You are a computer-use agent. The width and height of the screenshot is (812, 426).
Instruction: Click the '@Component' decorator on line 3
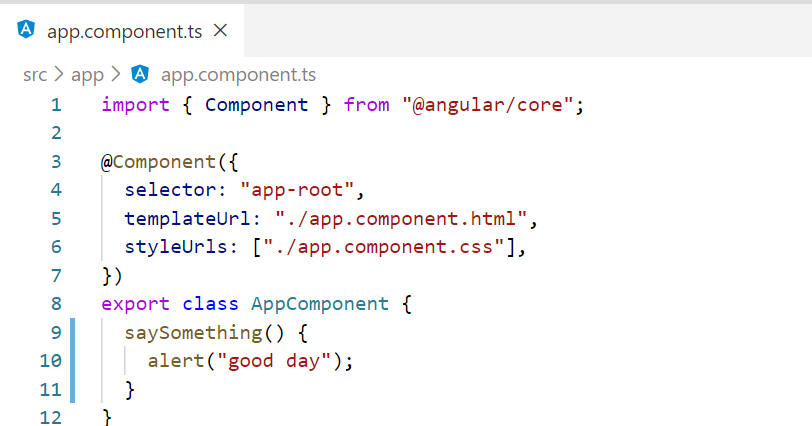coord(158,162)
